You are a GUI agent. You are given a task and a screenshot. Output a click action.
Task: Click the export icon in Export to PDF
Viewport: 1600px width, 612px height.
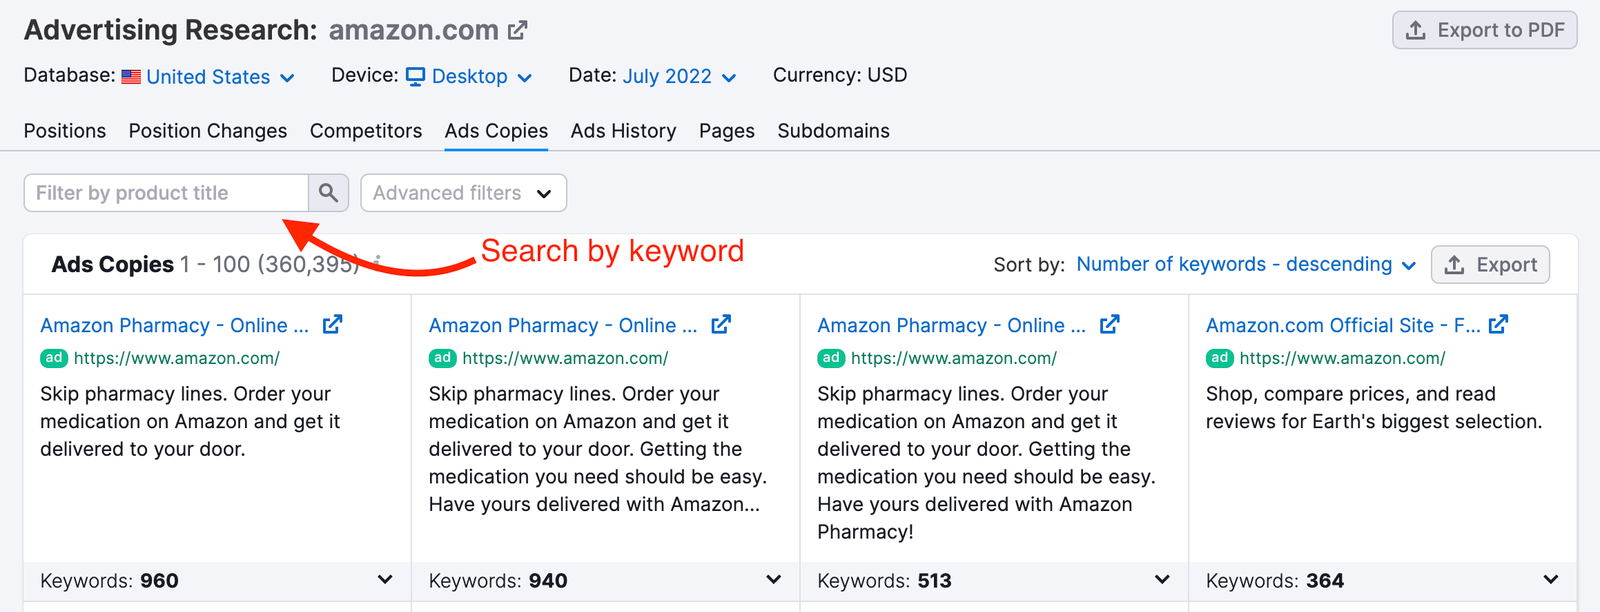point(1416,29)
